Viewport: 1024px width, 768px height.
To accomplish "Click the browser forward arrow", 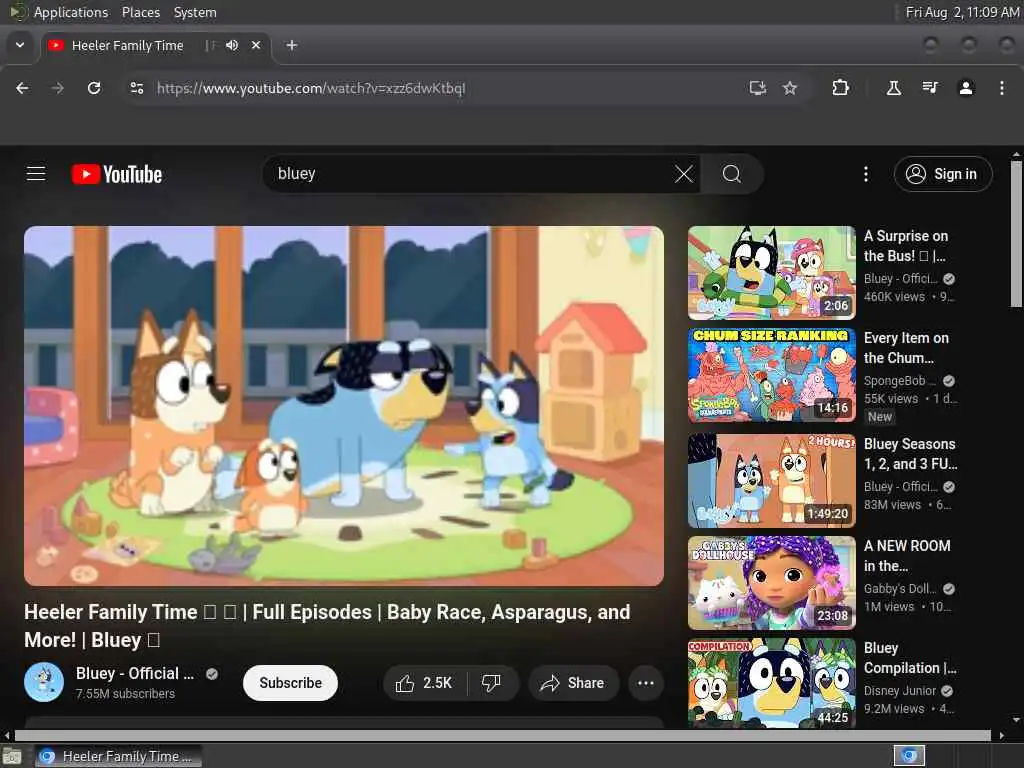I will coord(57,88).
